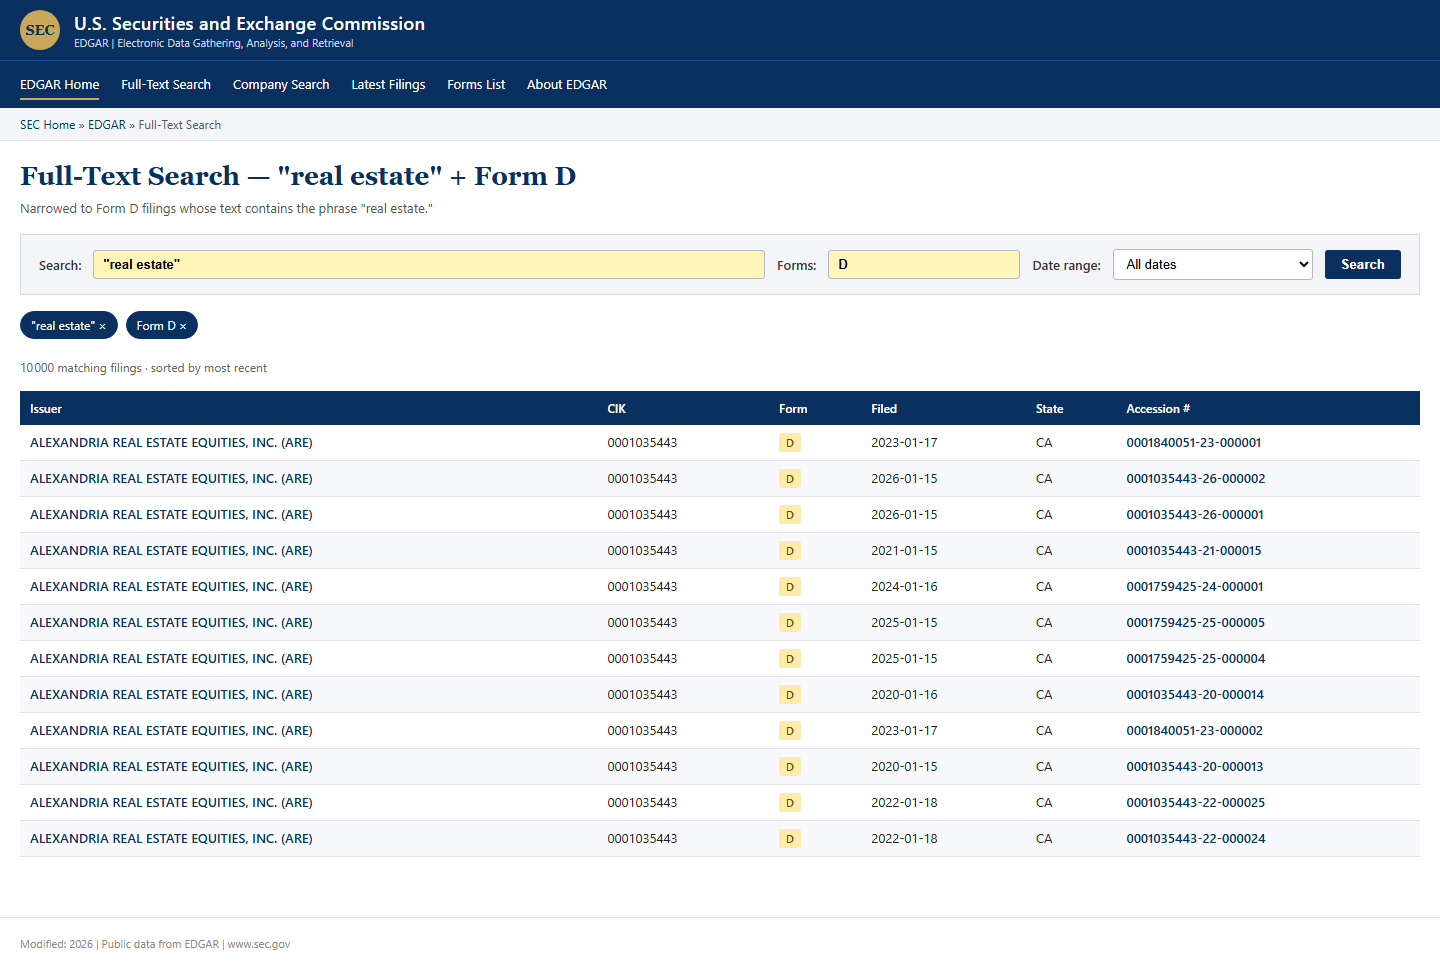Open accession 0001840051-23-000001
This screenshot has width=1440, height=969.
coord(1193,443)
